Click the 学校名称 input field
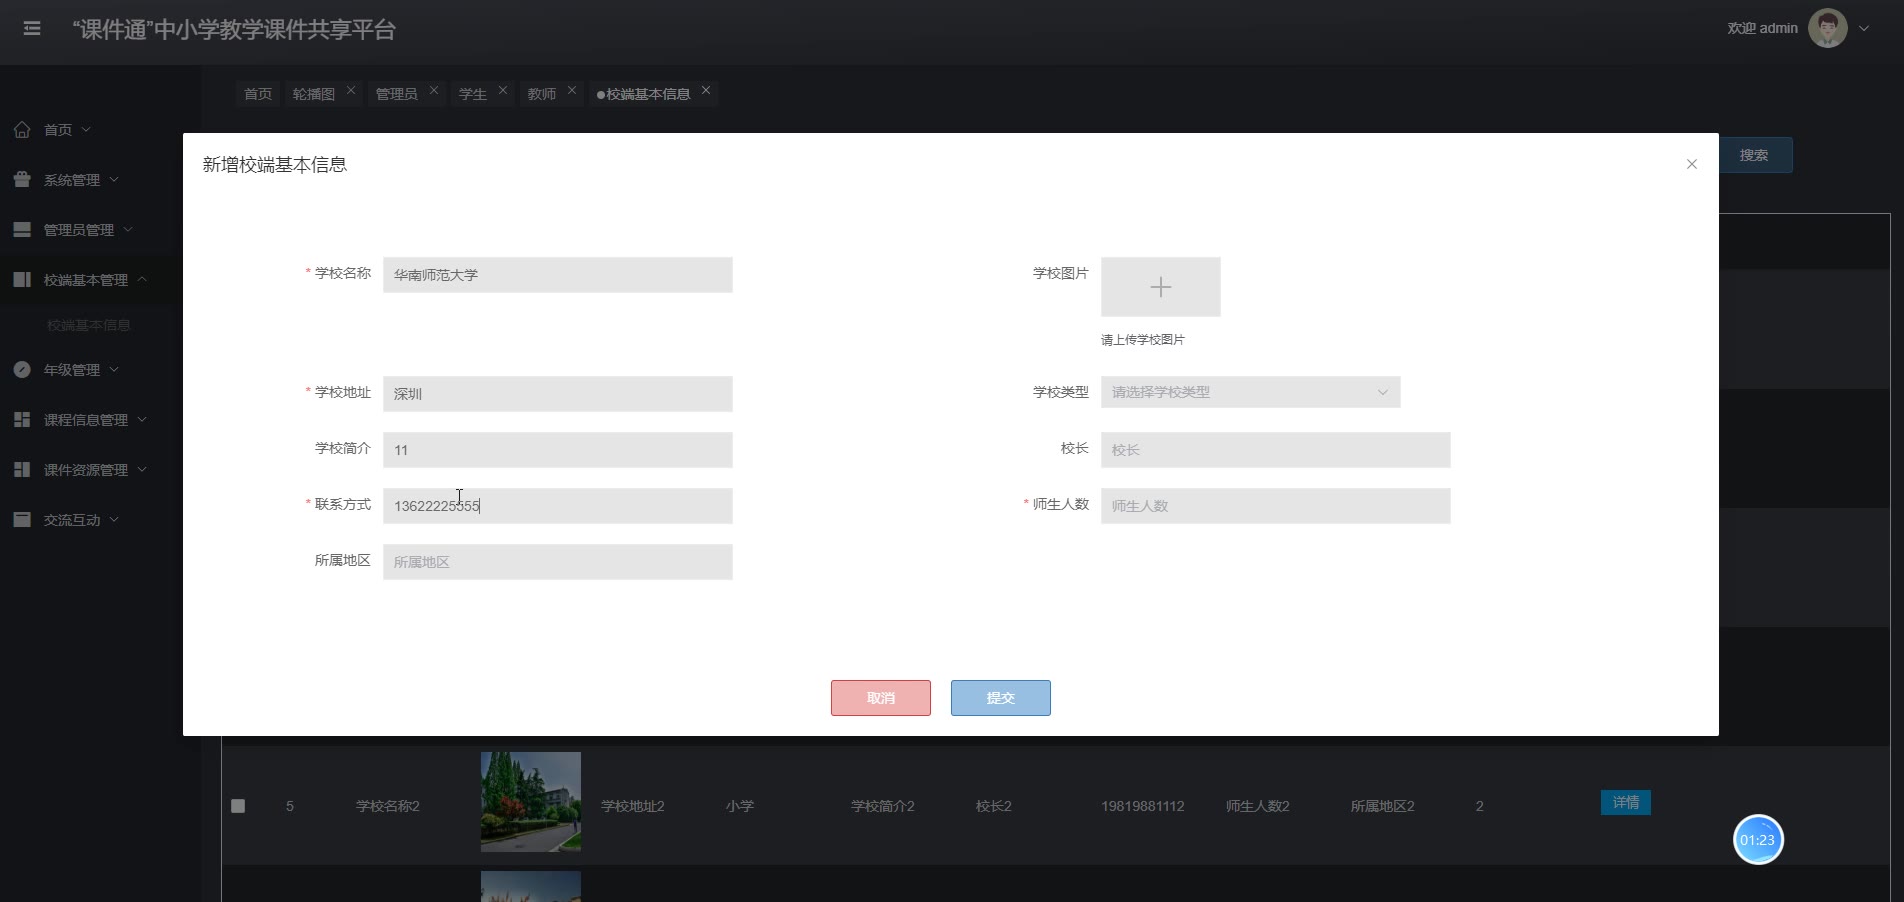Viewport: 1904px width, 902px height. (x=558, y=275)
